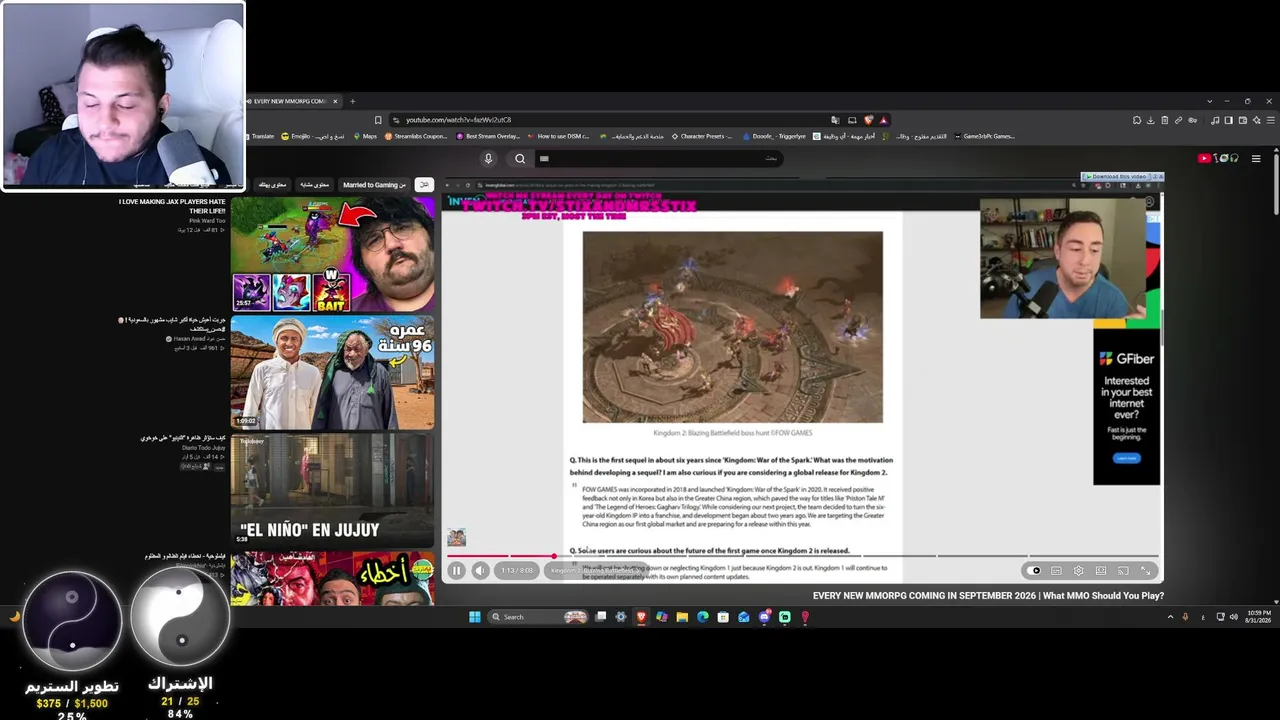Open the Jax players video thumbnail
Viewport: 1280px width, 720px height.
coord(333,254)
